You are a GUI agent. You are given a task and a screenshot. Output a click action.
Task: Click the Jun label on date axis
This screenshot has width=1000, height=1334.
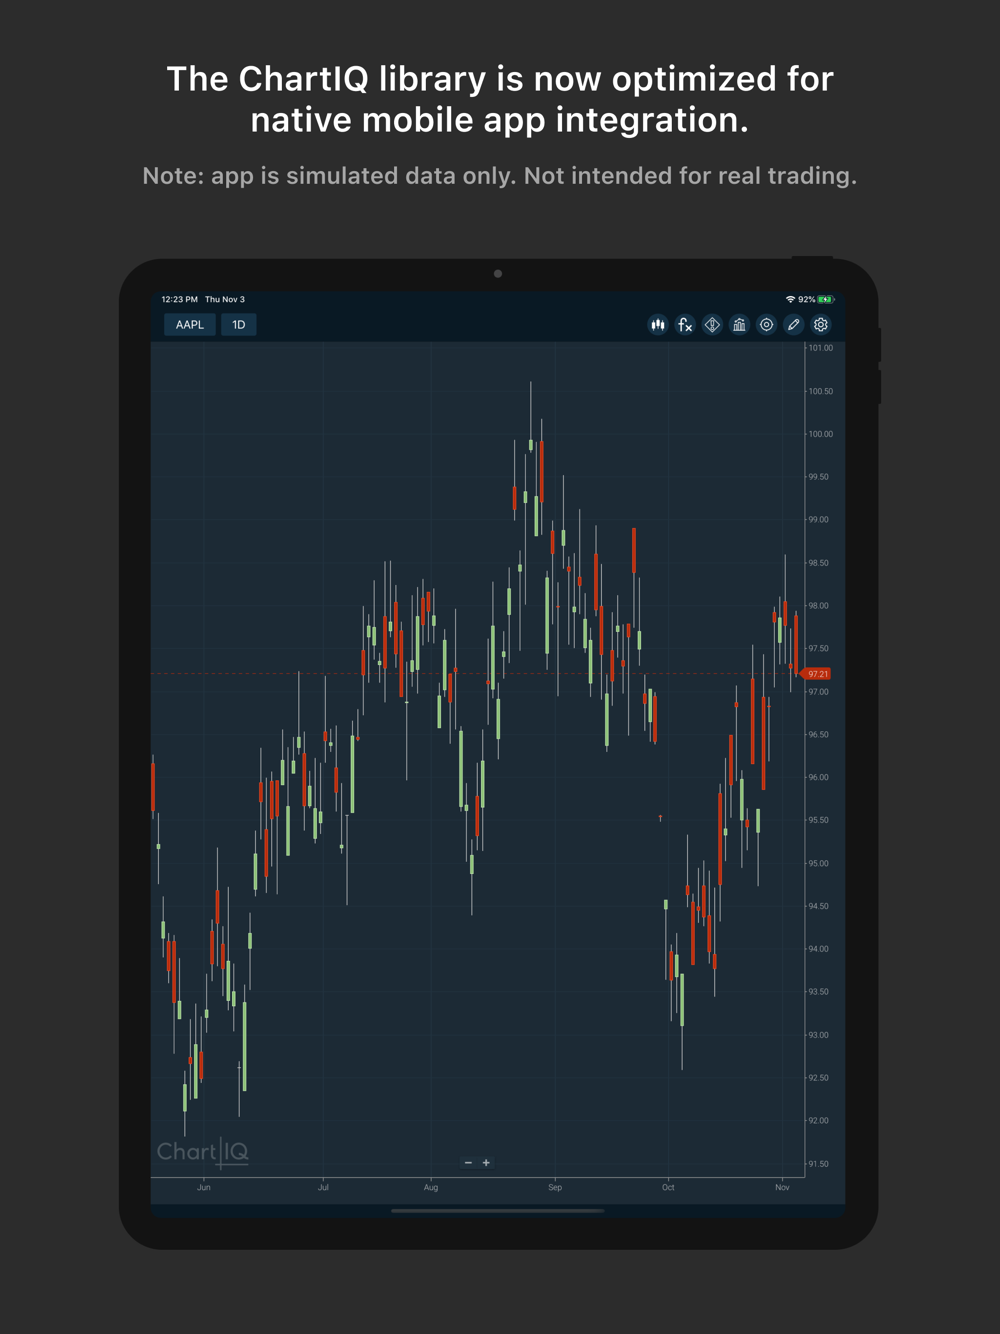[204, 1188]
